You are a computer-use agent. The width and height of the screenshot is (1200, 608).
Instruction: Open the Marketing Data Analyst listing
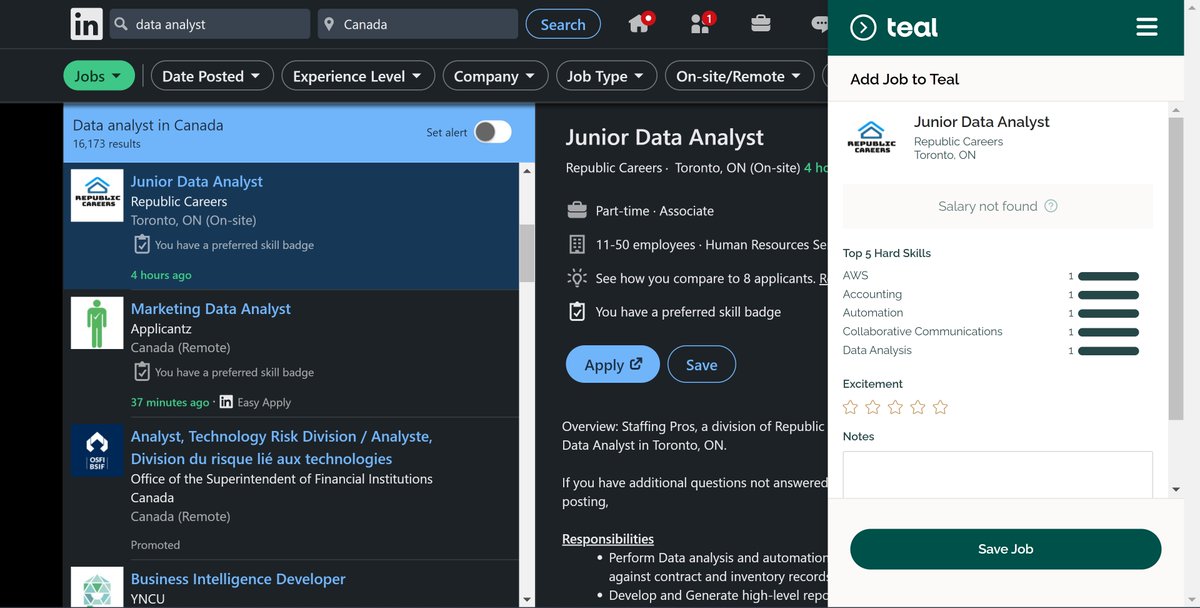point(210,308)
